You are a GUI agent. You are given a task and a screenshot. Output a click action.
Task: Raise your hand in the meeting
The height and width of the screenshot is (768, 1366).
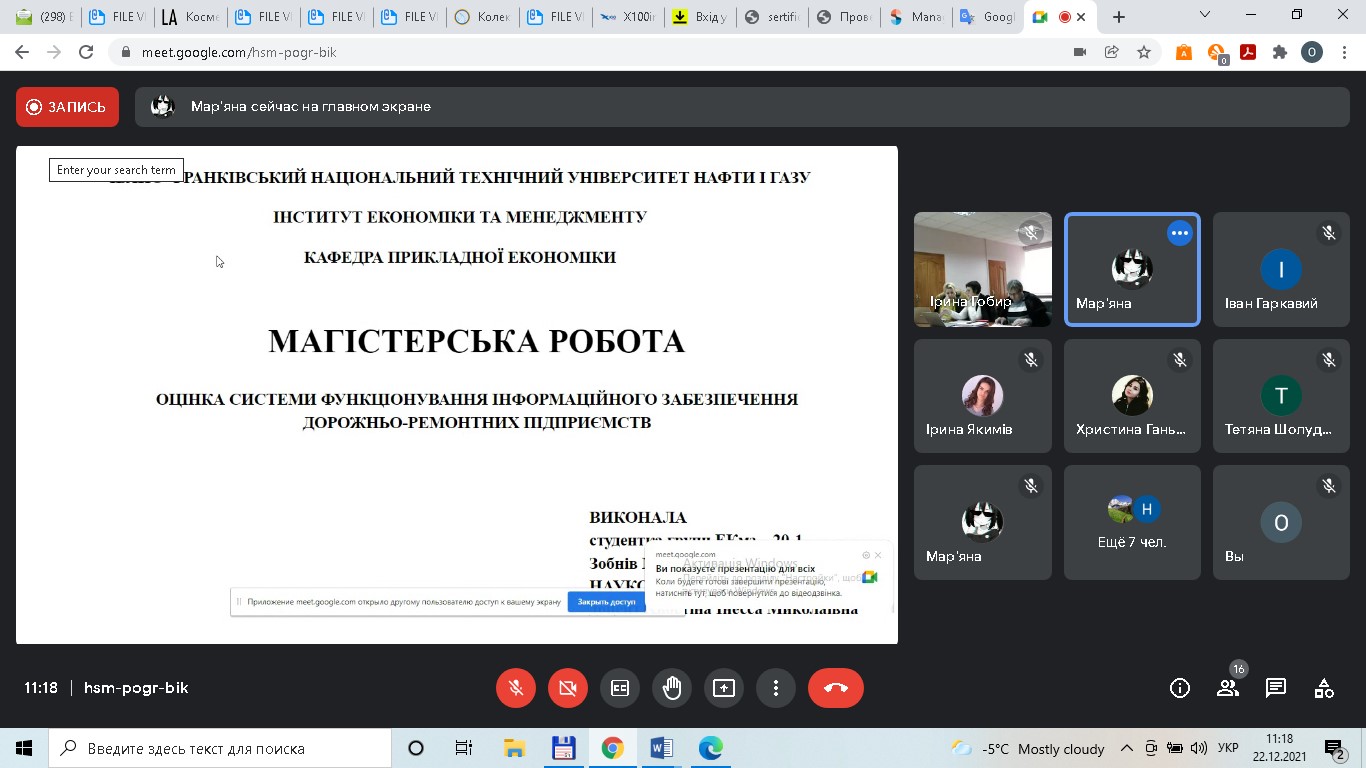(x=671, y=688)
